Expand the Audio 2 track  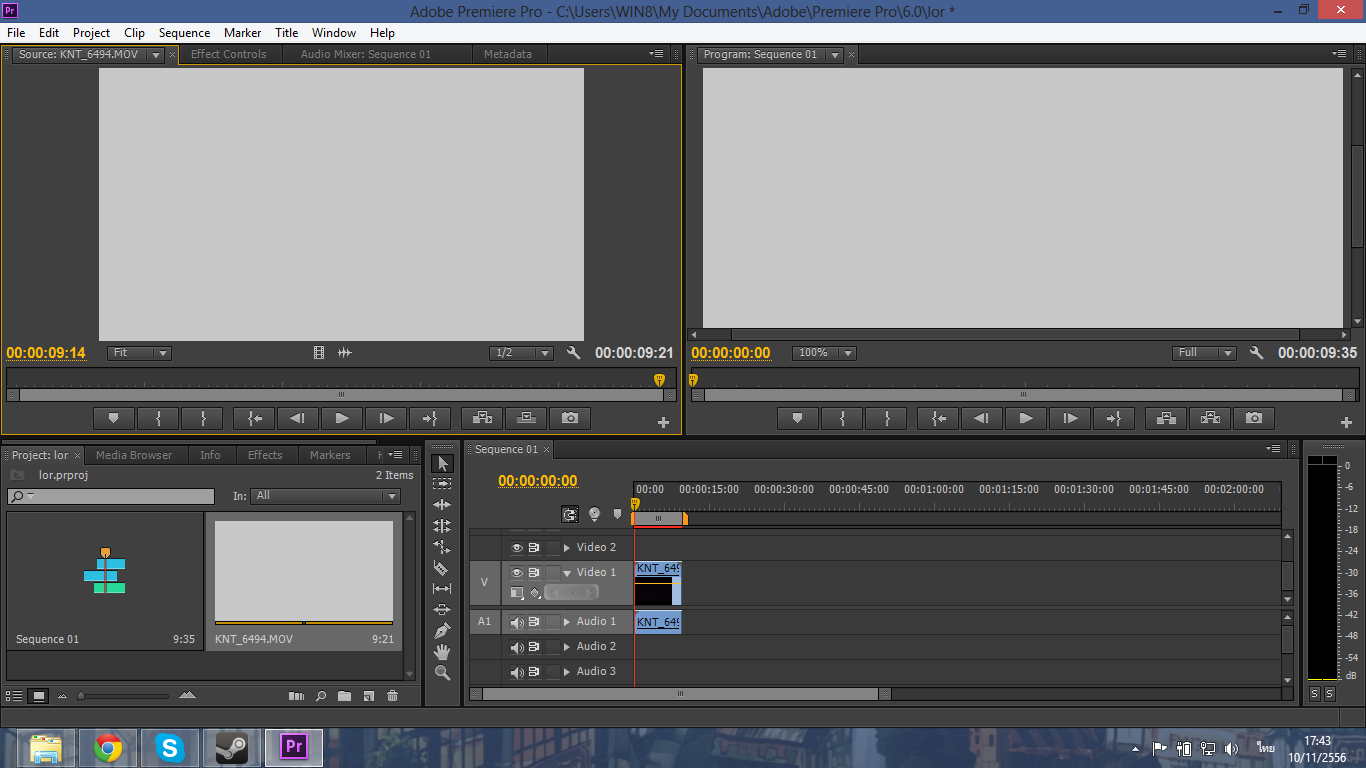click(x=567, y=647)
